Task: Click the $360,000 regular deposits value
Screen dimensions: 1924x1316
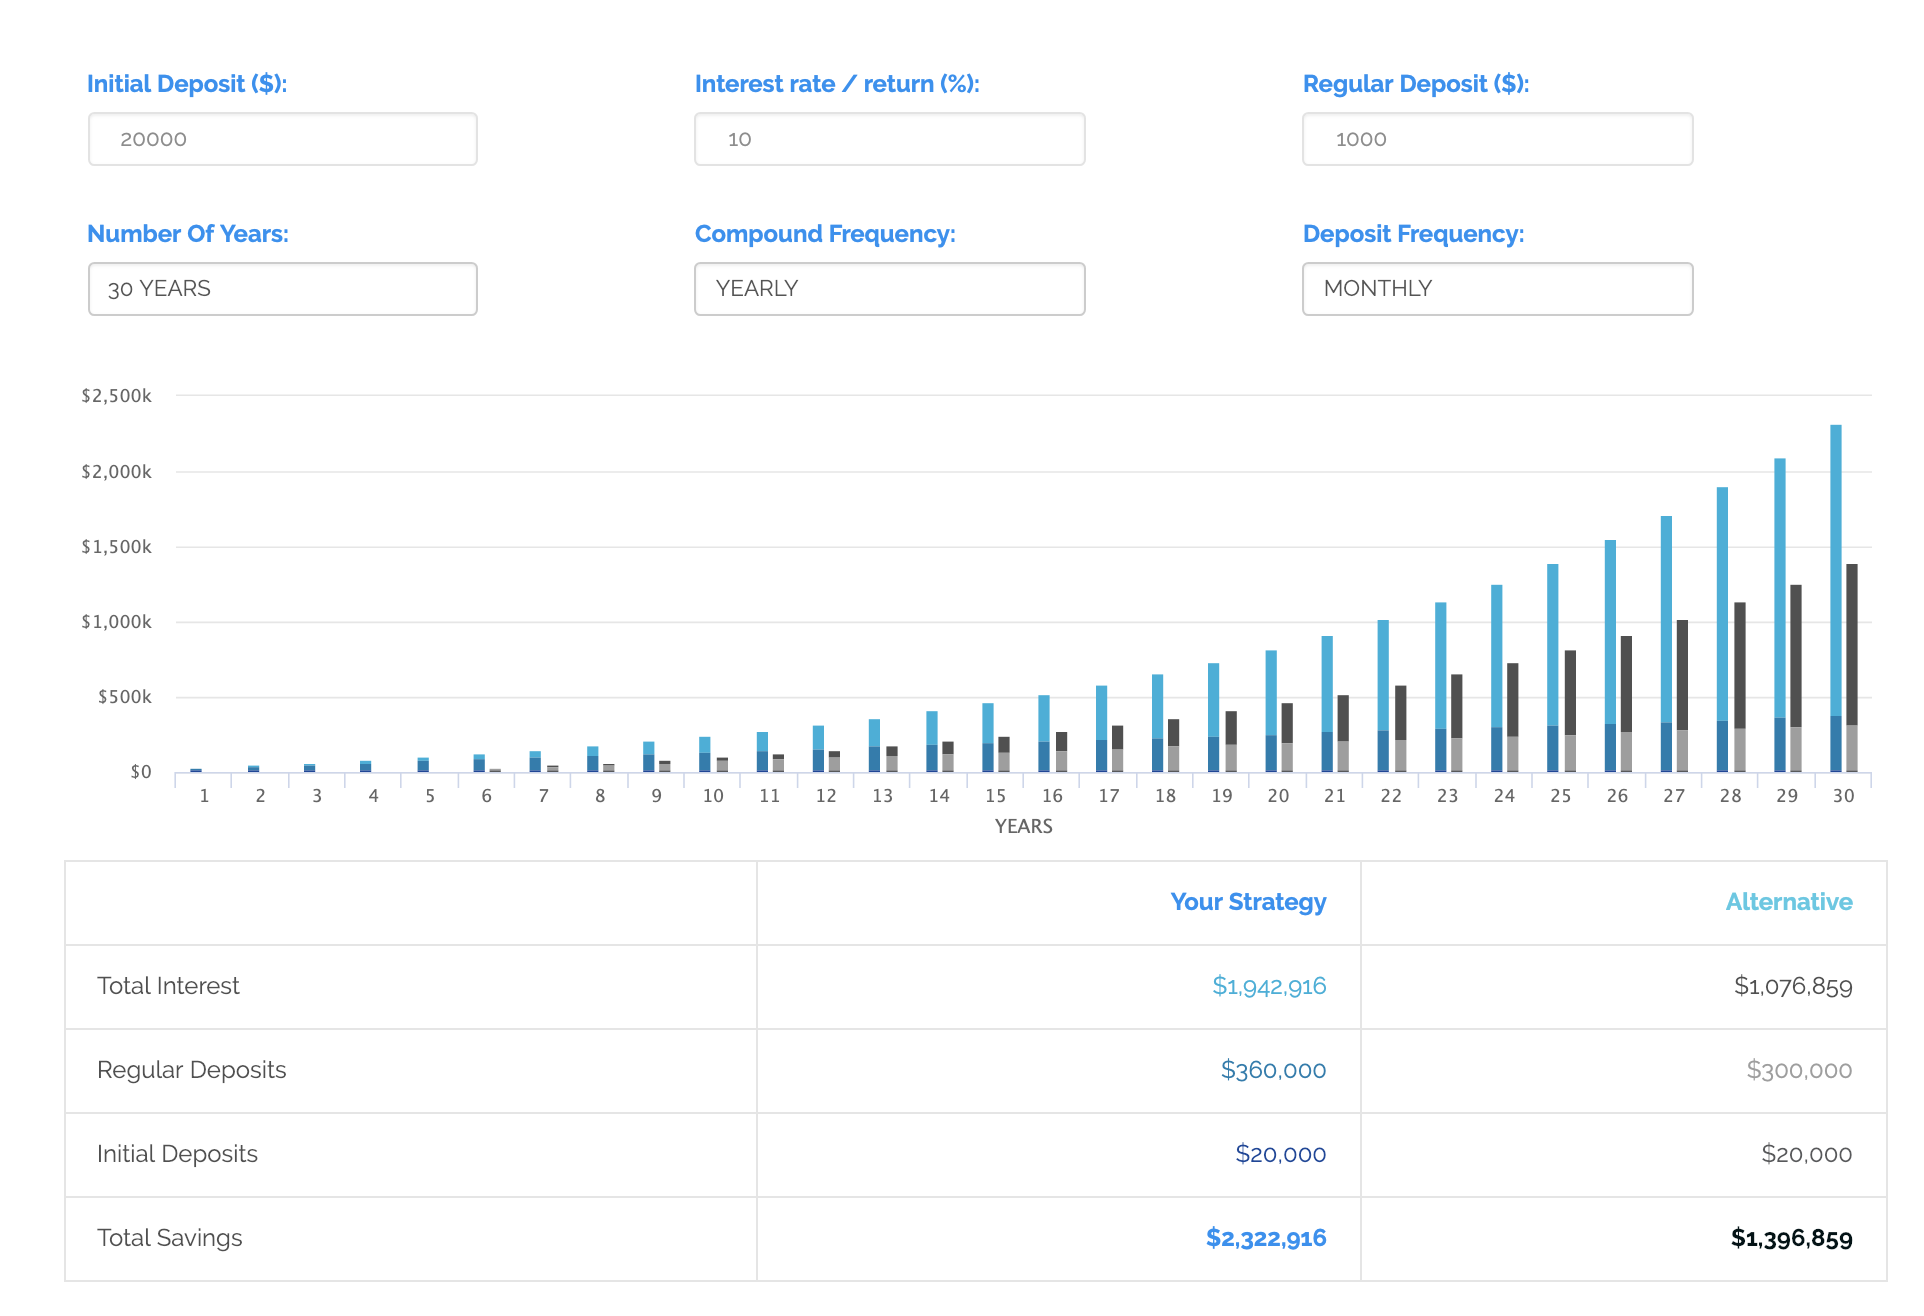Action: point(1273,1070)
